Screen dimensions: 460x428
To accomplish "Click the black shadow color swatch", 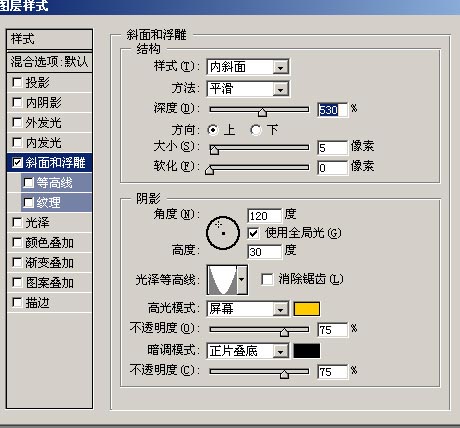I will tap(307, 351).
